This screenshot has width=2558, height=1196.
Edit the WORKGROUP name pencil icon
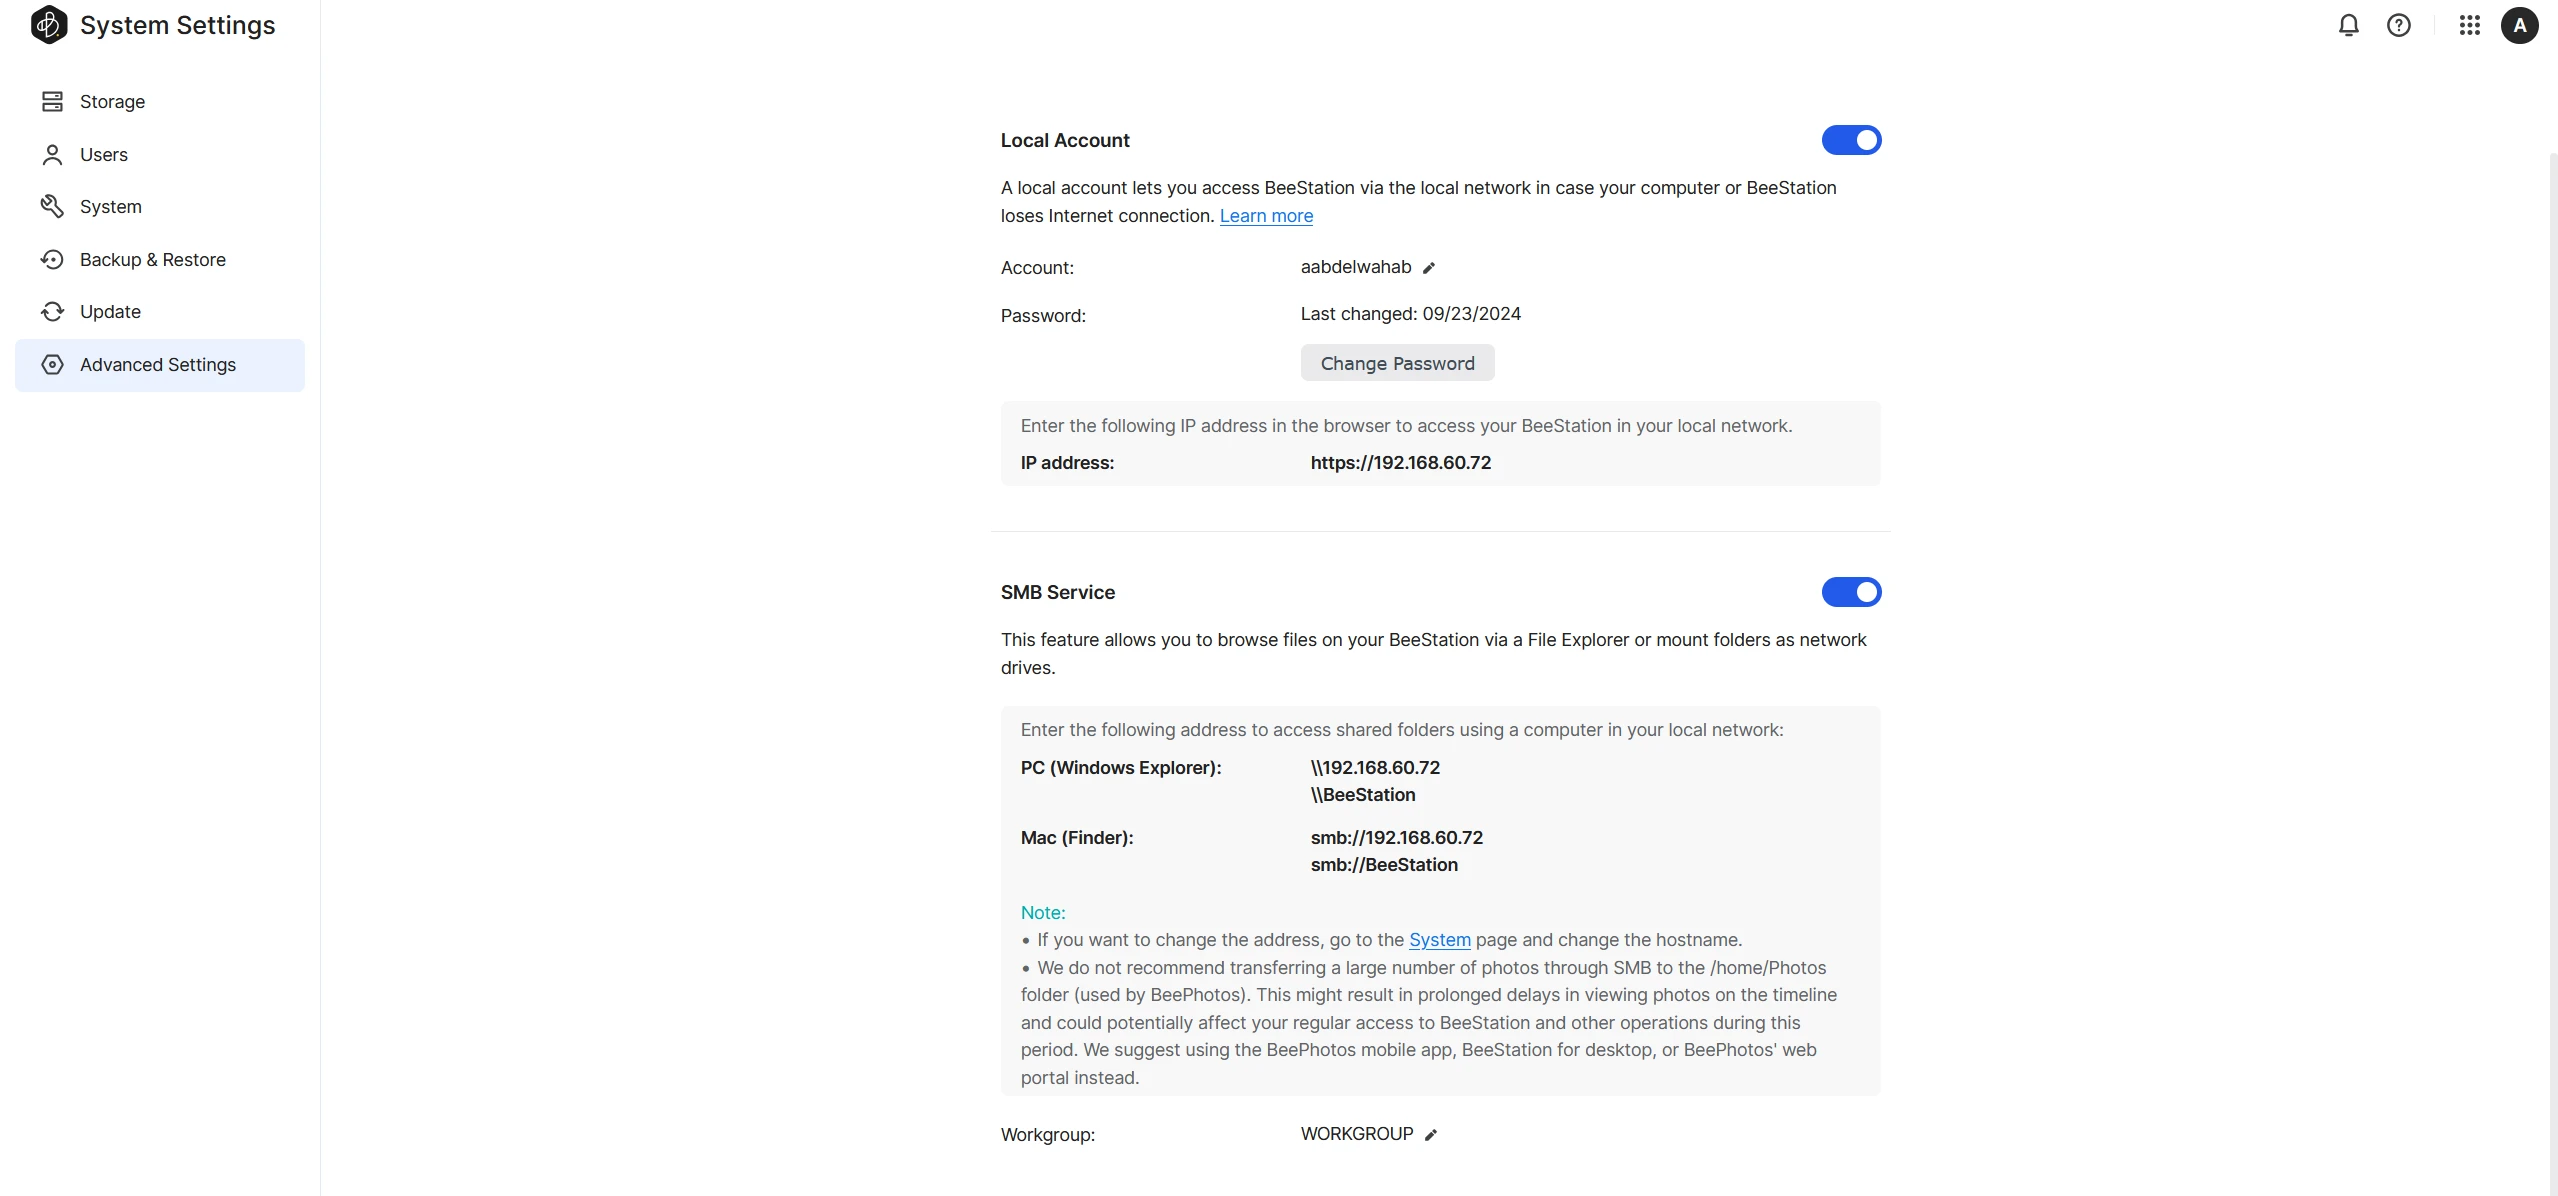1431,1135
